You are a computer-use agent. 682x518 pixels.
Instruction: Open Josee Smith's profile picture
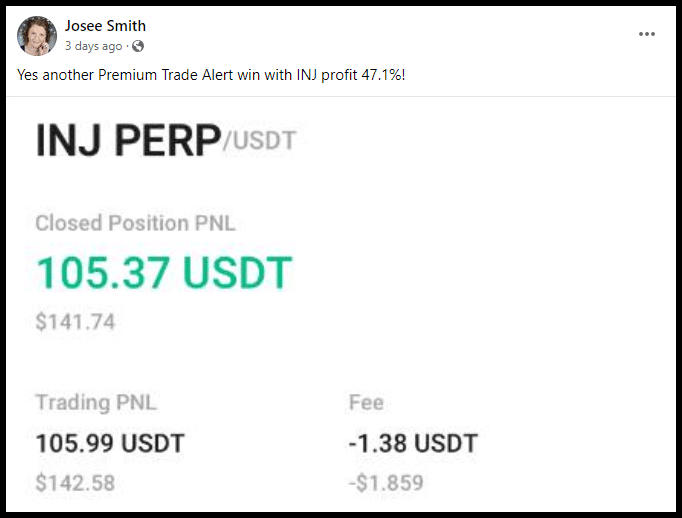(x=37, y=36)
